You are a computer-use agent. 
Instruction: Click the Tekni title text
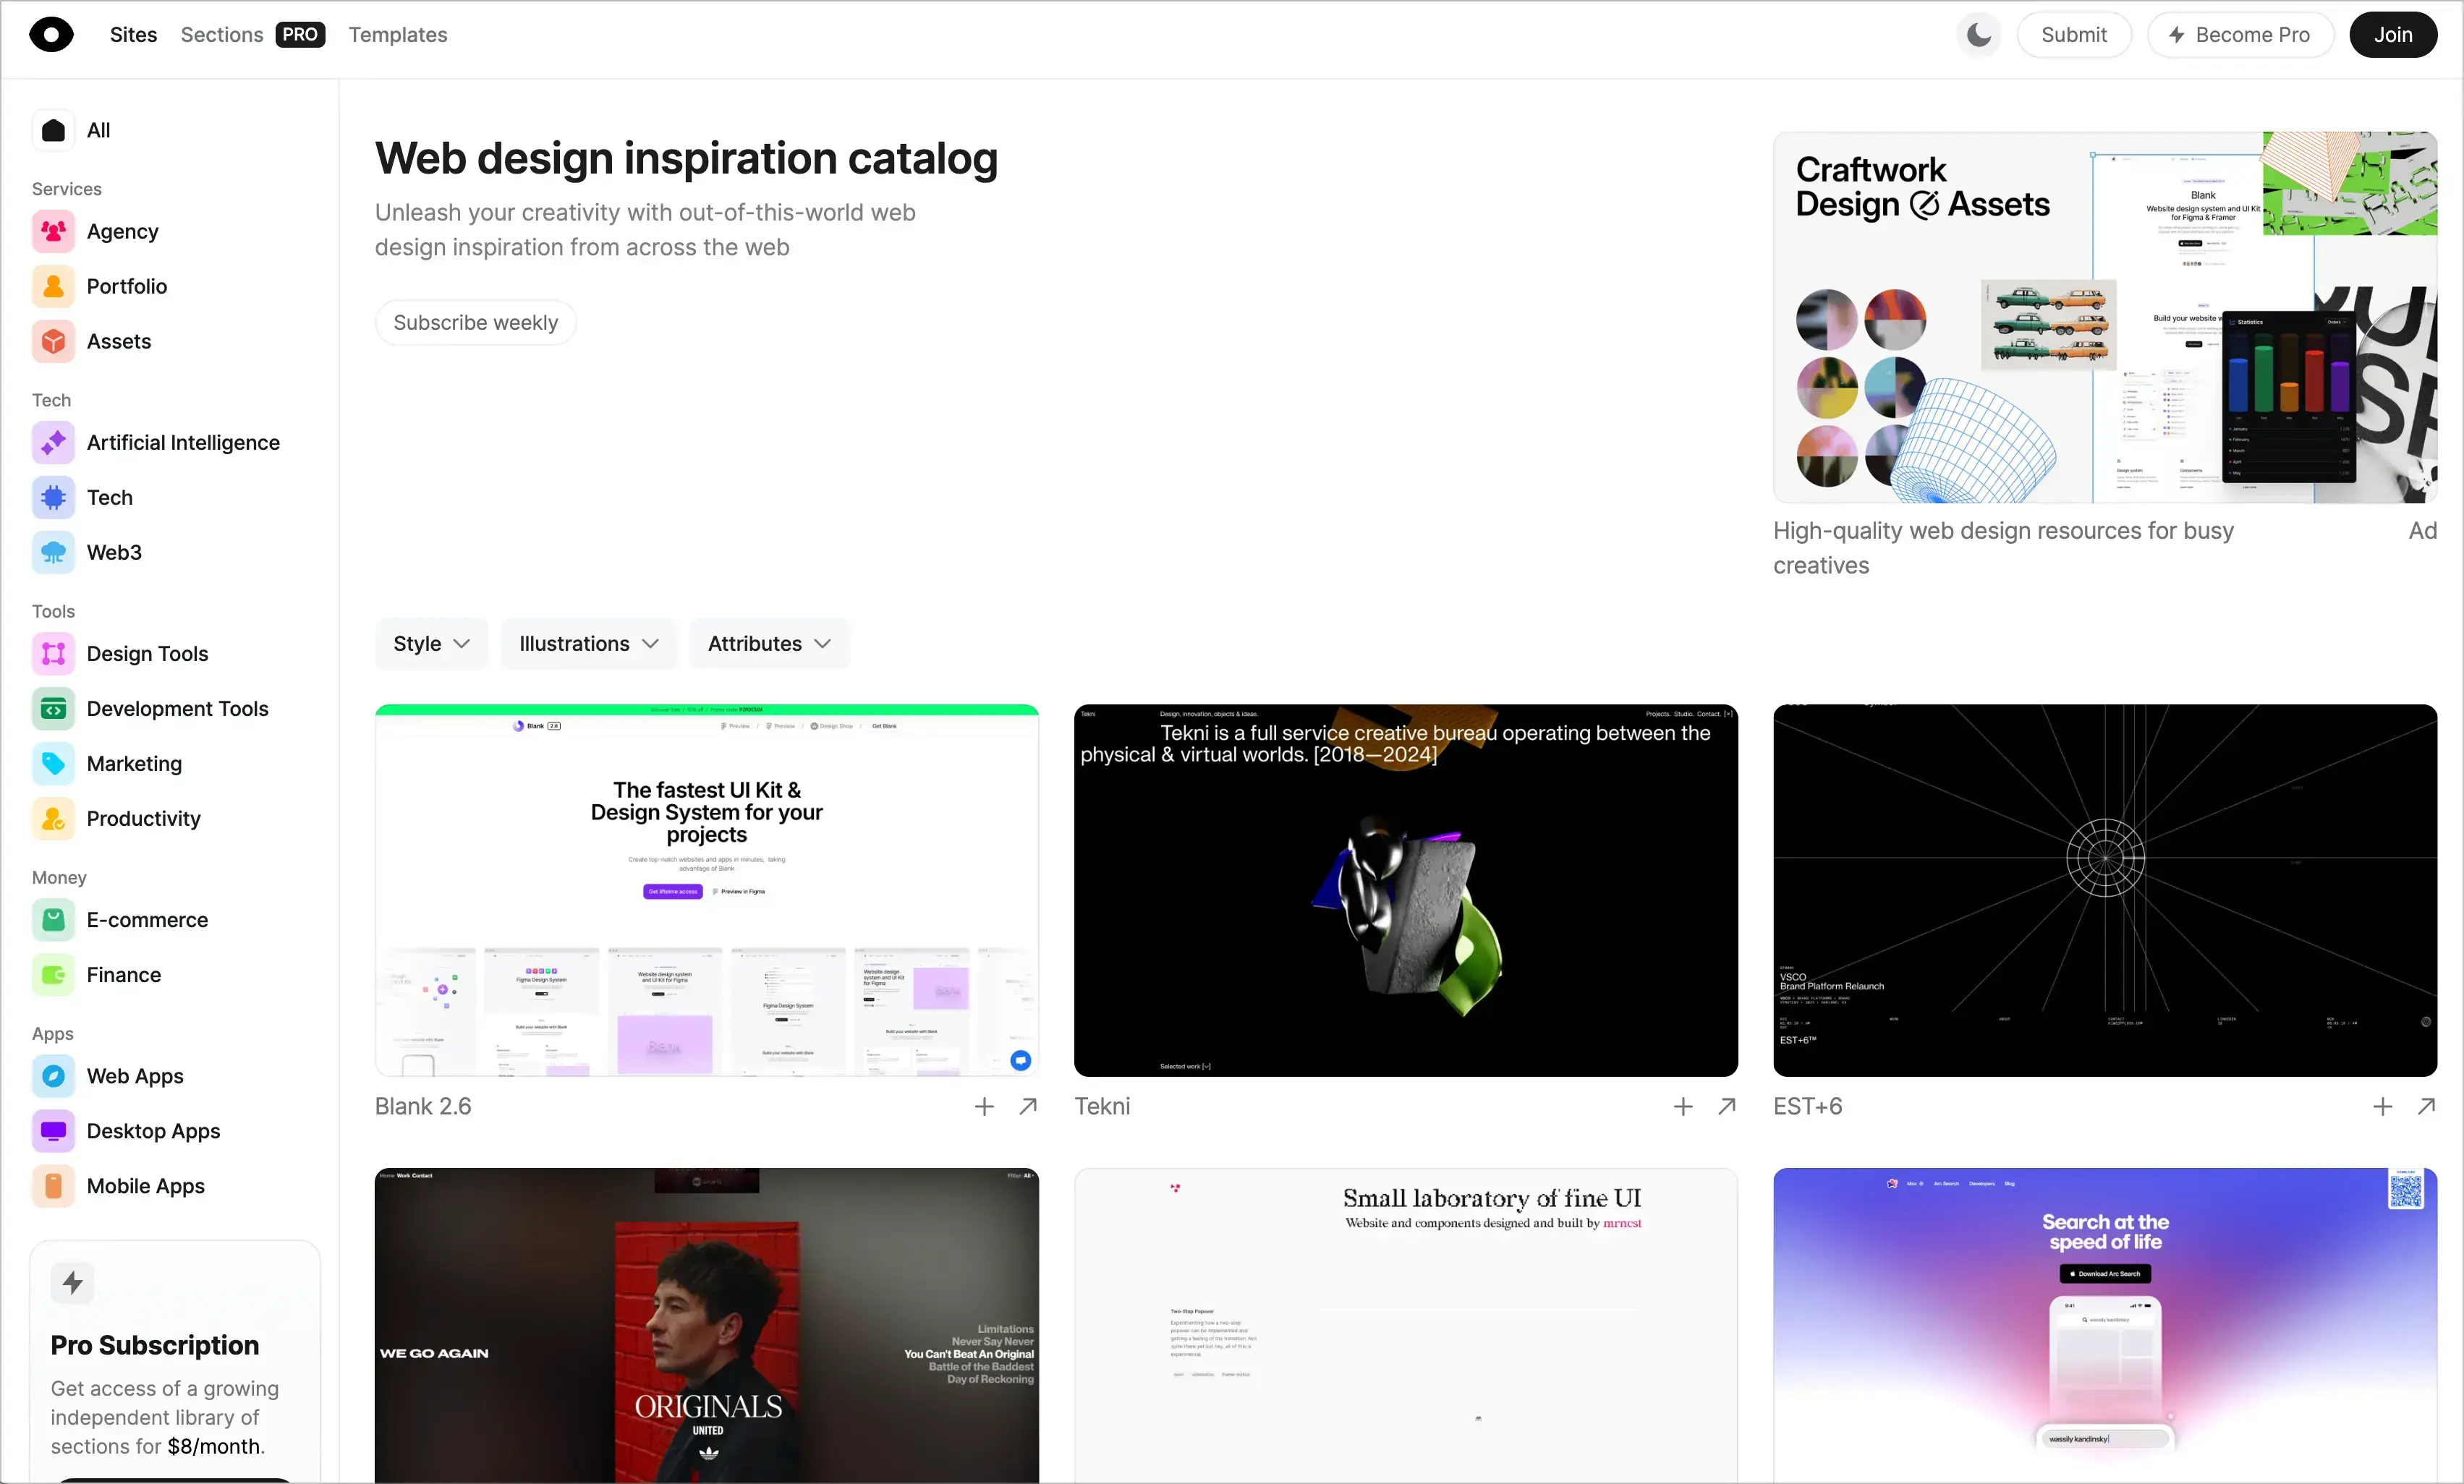[x=1102, y=1106]
